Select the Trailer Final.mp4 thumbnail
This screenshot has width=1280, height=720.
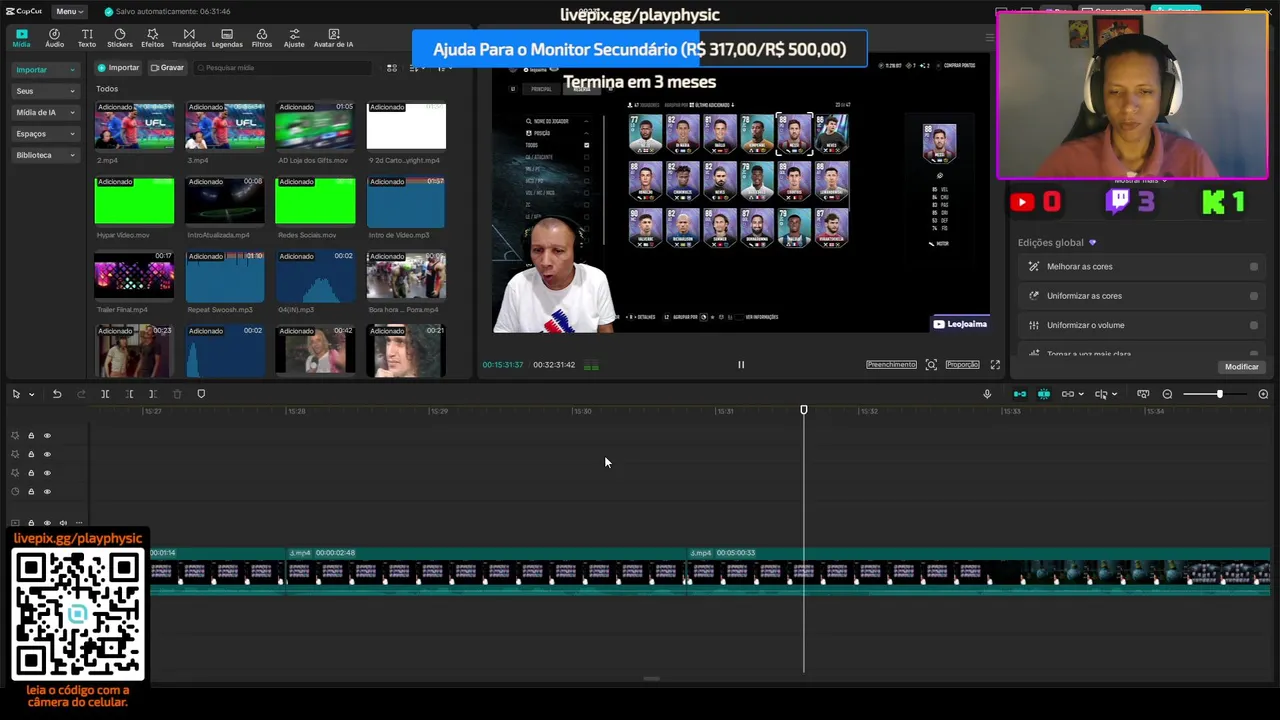134,275
